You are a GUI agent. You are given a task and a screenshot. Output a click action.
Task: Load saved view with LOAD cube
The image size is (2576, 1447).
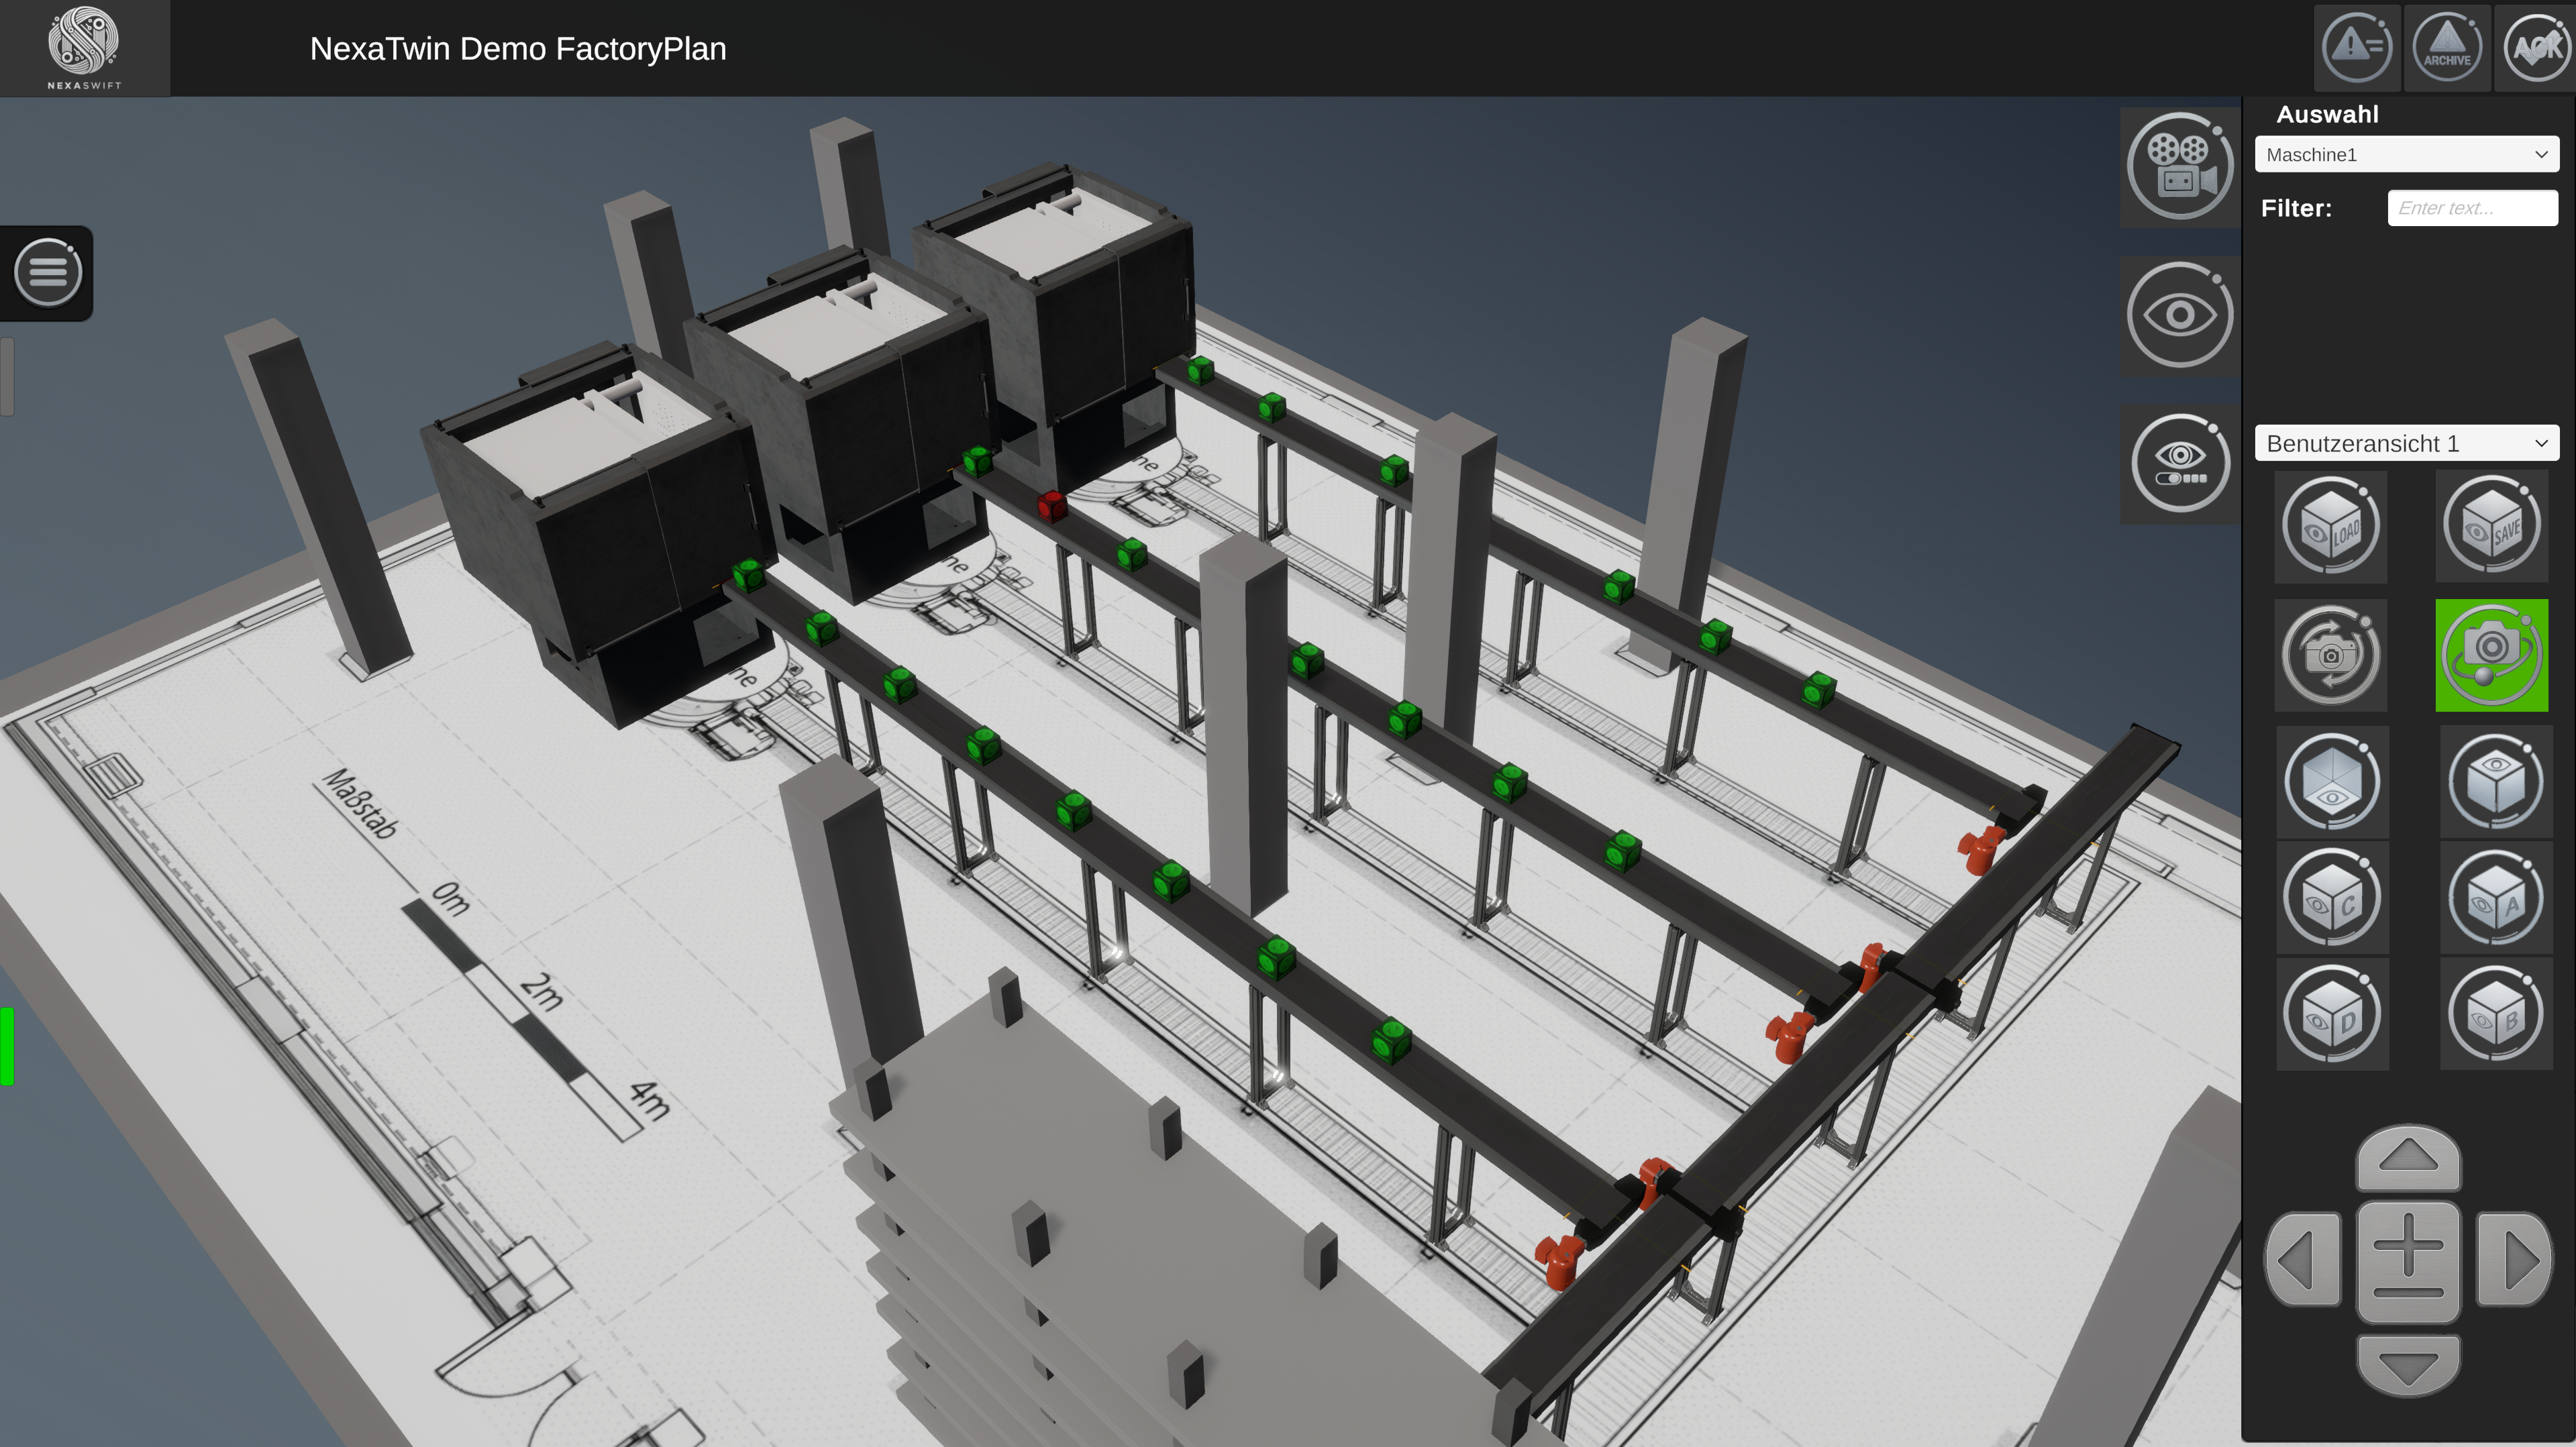pos(2331,527)
